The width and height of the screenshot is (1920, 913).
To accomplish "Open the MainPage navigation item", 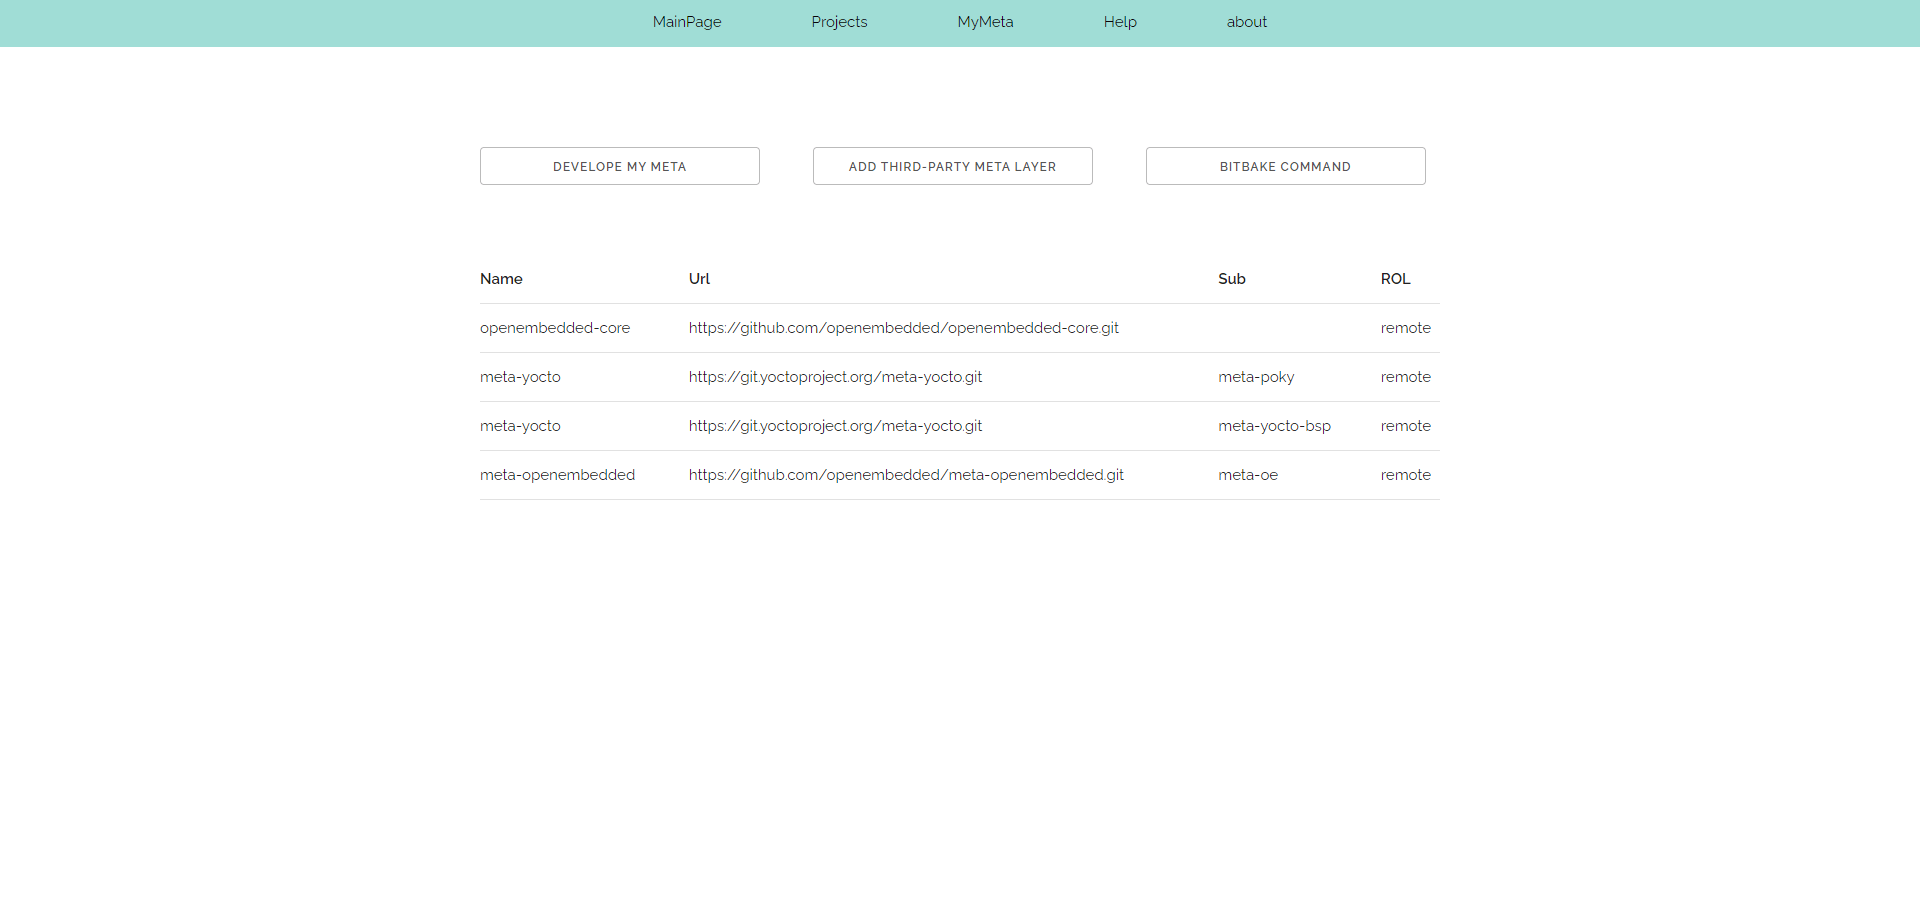I will [686, 22].
